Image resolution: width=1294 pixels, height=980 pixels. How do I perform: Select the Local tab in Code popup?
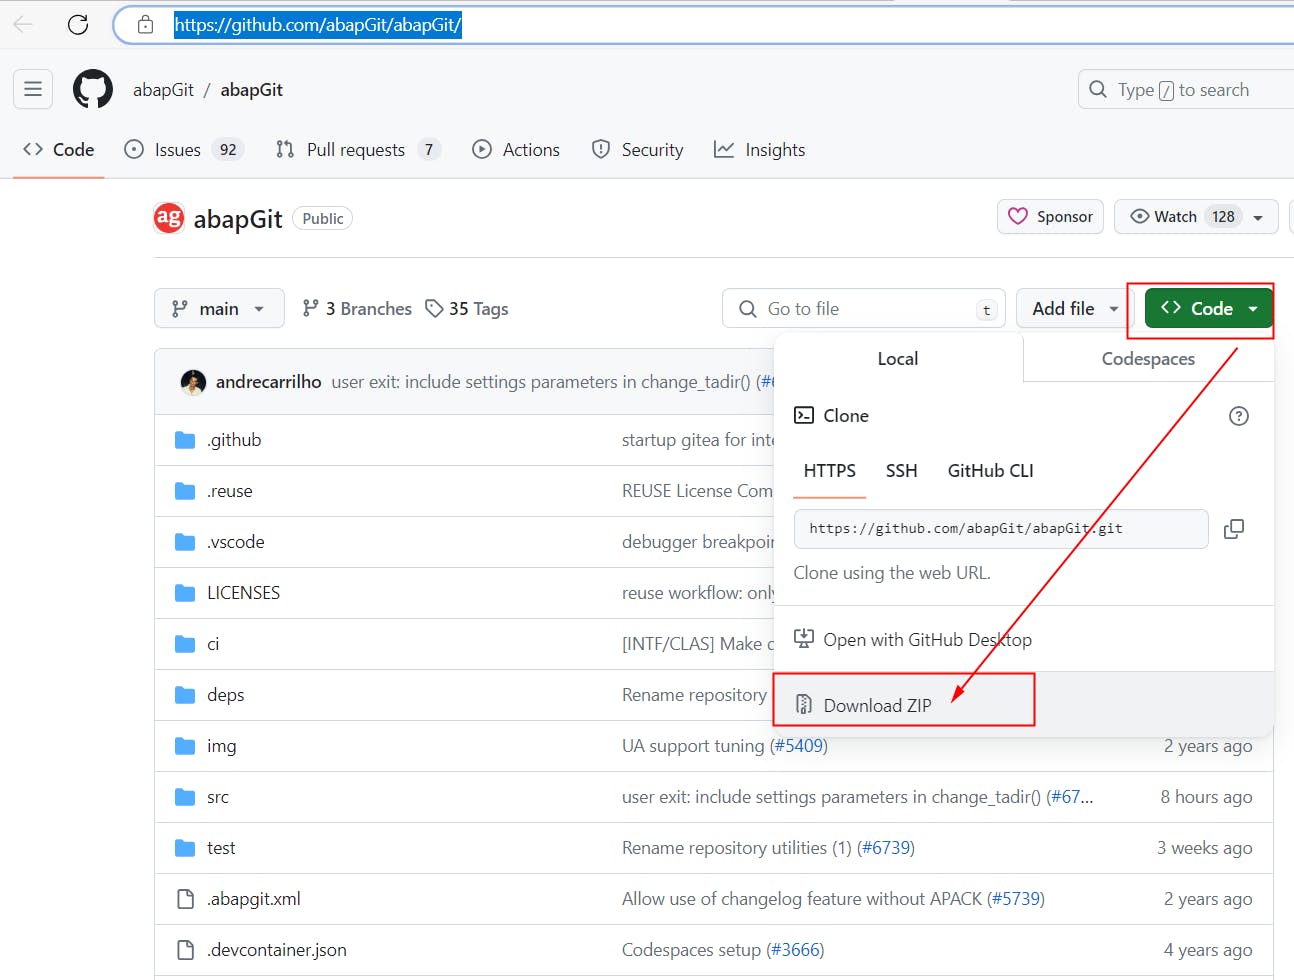898,358
